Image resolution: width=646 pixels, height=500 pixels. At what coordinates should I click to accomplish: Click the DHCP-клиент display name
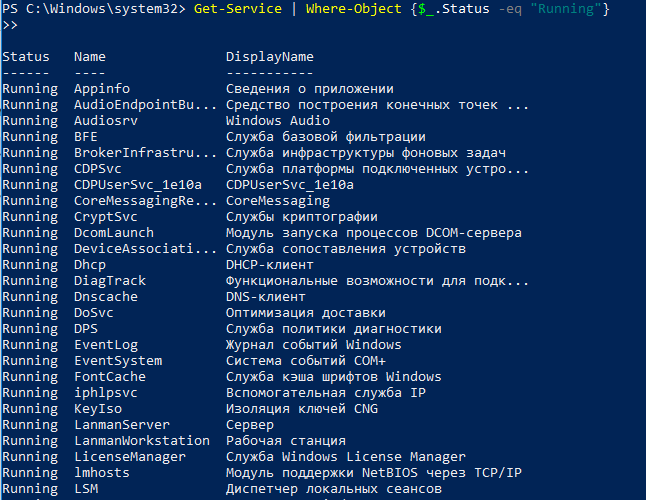point(270,265)
